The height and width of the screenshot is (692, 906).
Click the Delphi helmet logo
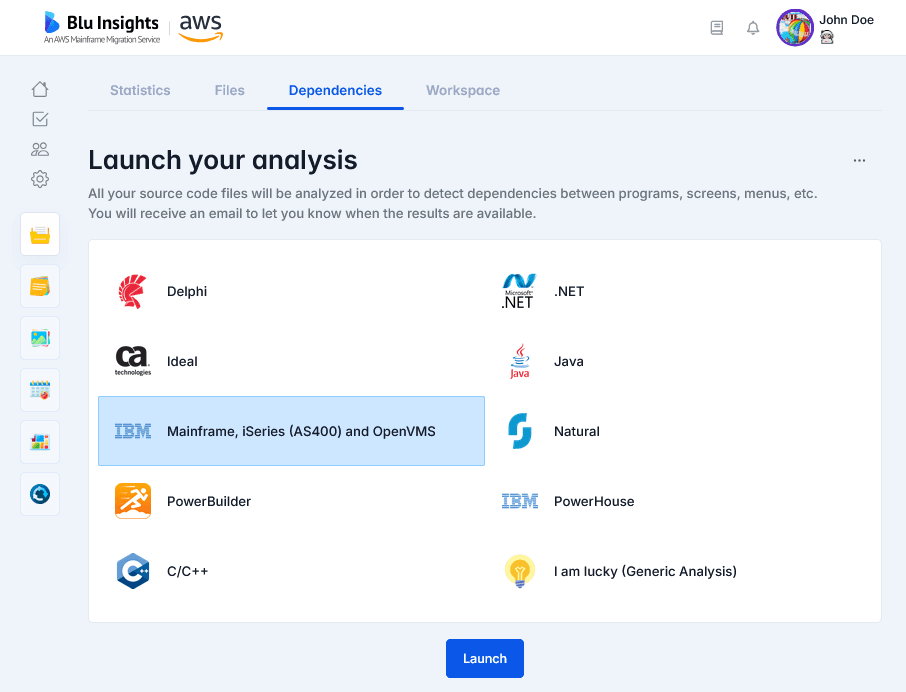click(x=132, y=291)
